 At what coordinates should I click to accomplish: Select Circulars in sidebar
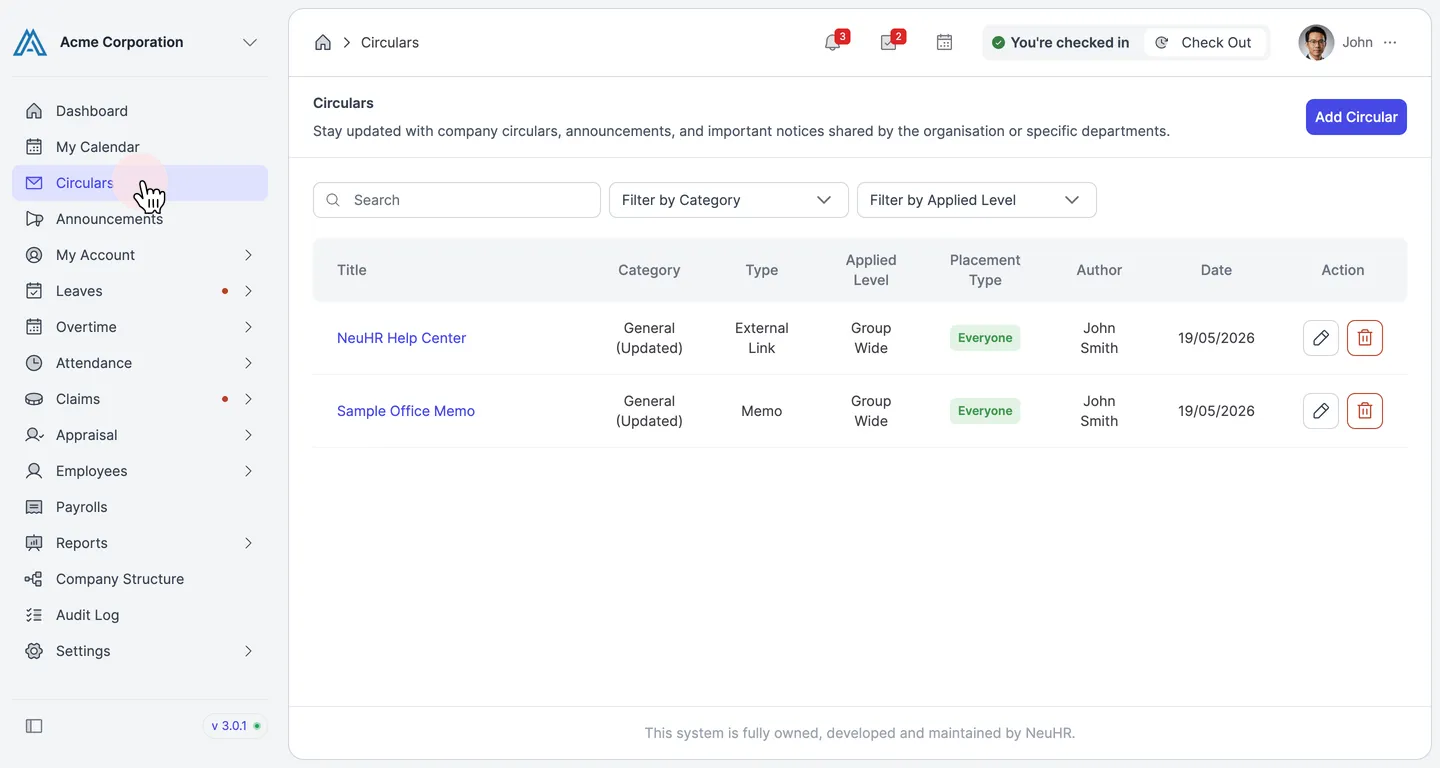point(140,183)
